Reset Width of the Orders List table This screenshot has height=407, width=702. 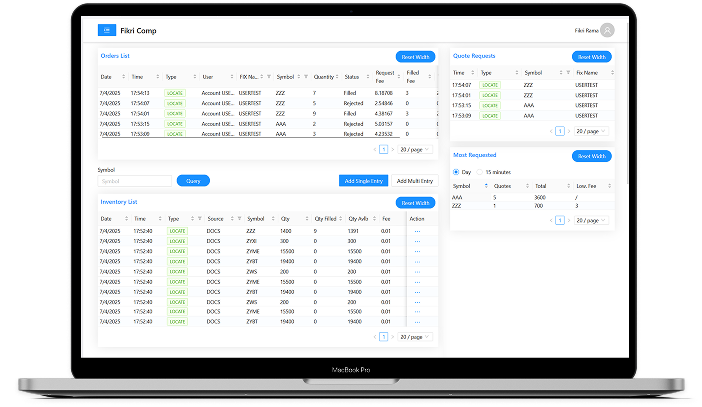coord(416,57)
